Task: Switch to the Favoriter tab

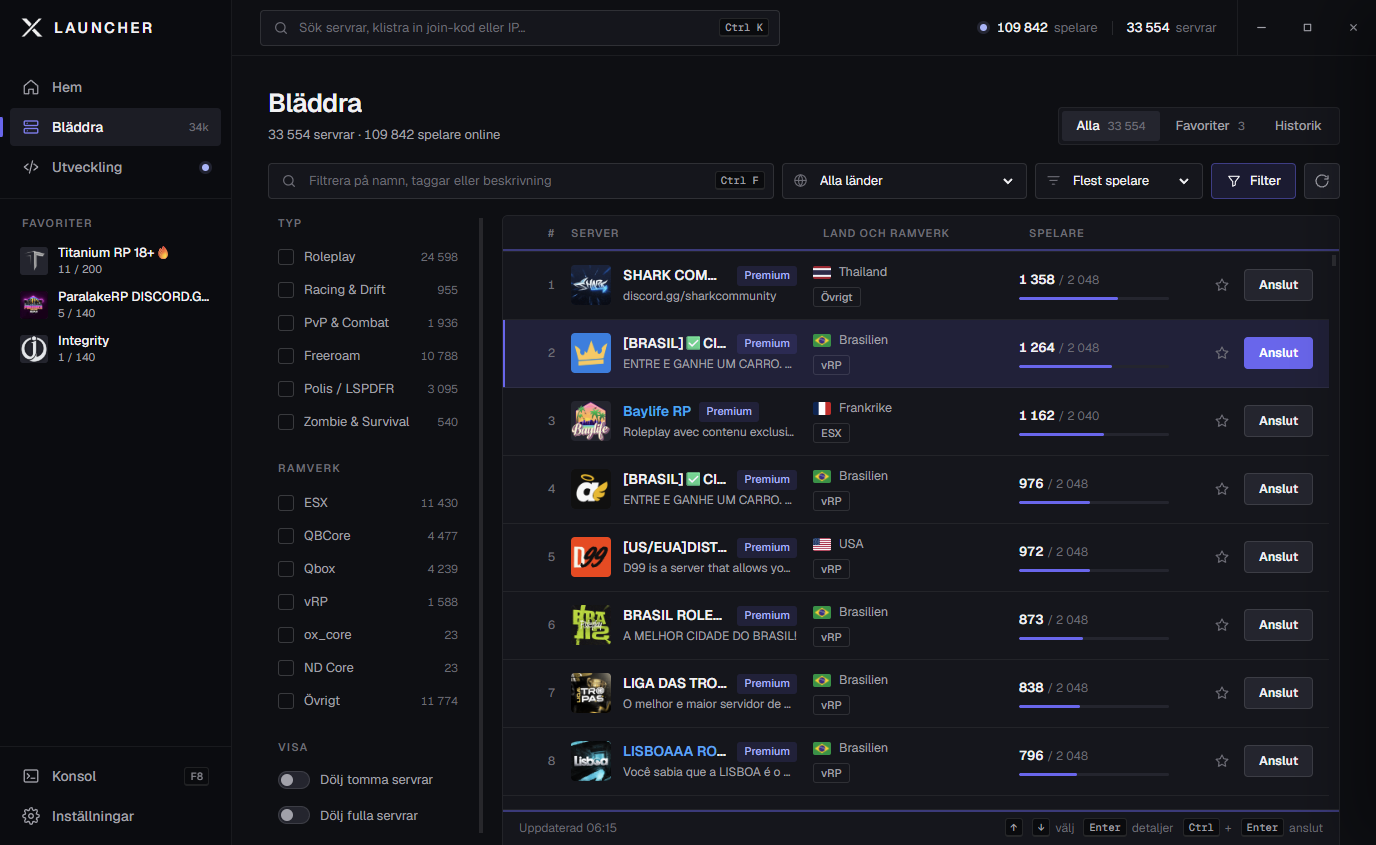Action: pyautogui.click(x=1210, y=126)
